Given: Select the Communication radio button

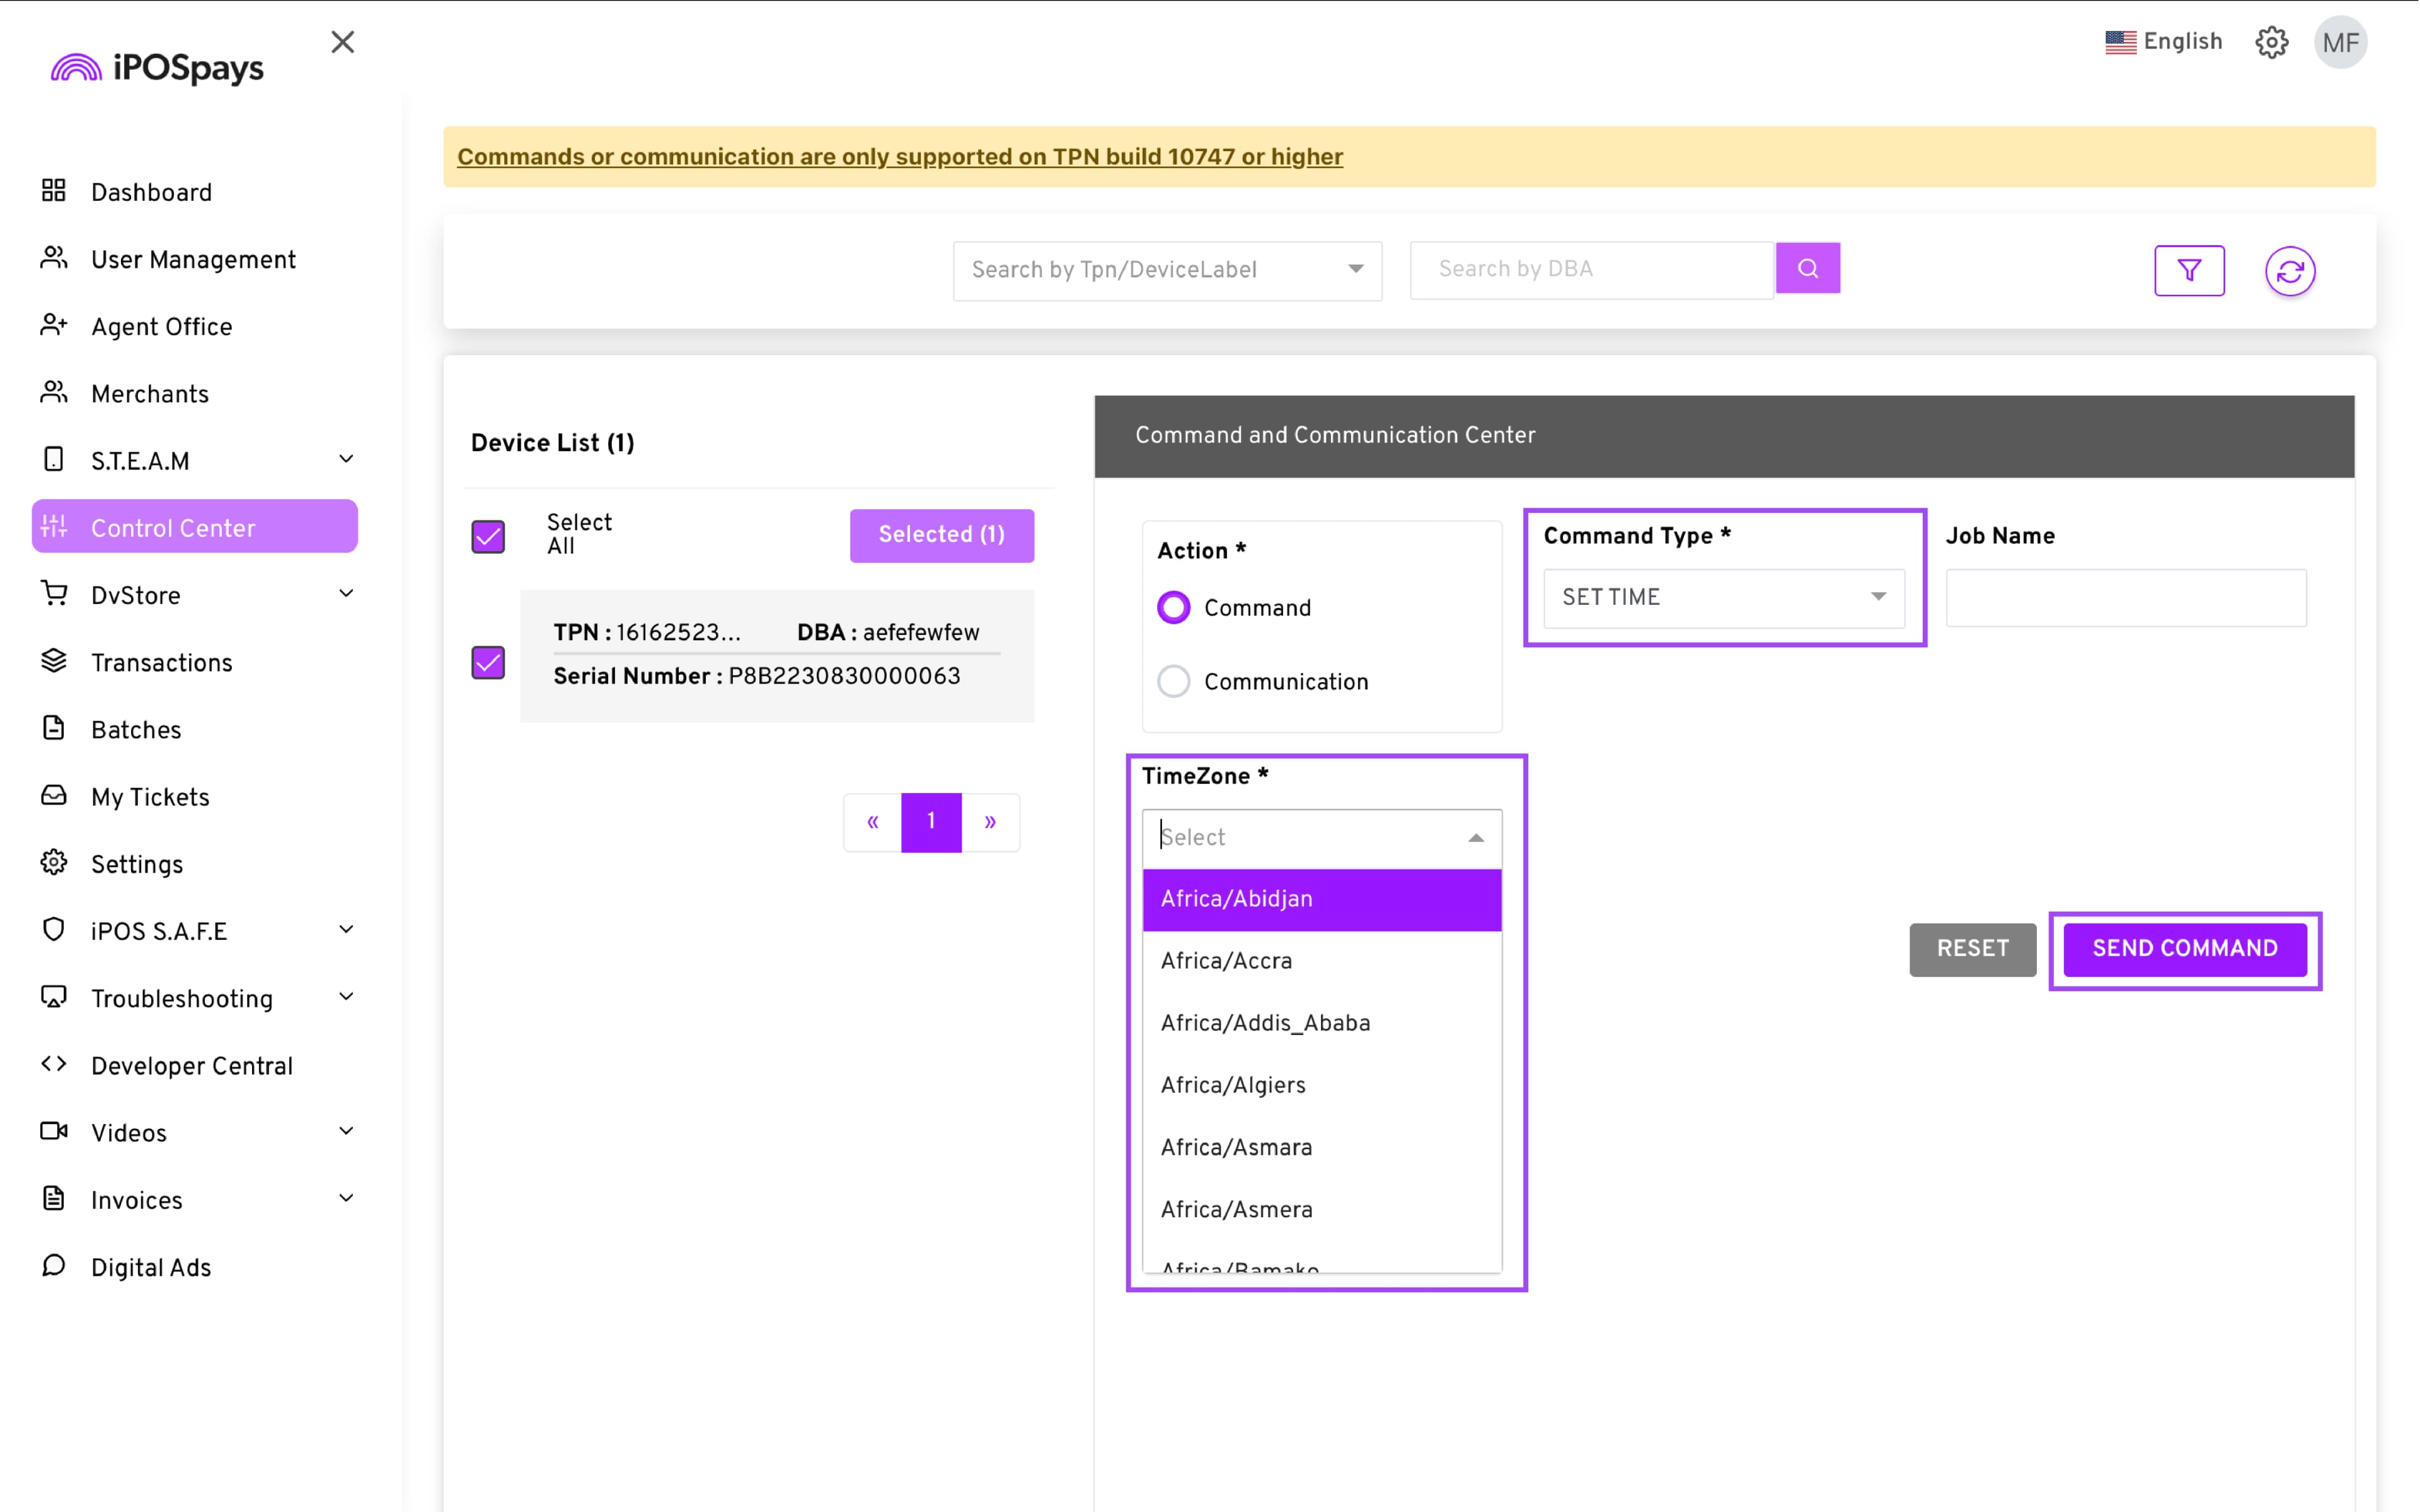Looking at the screenshot, I should [1174, 681].
